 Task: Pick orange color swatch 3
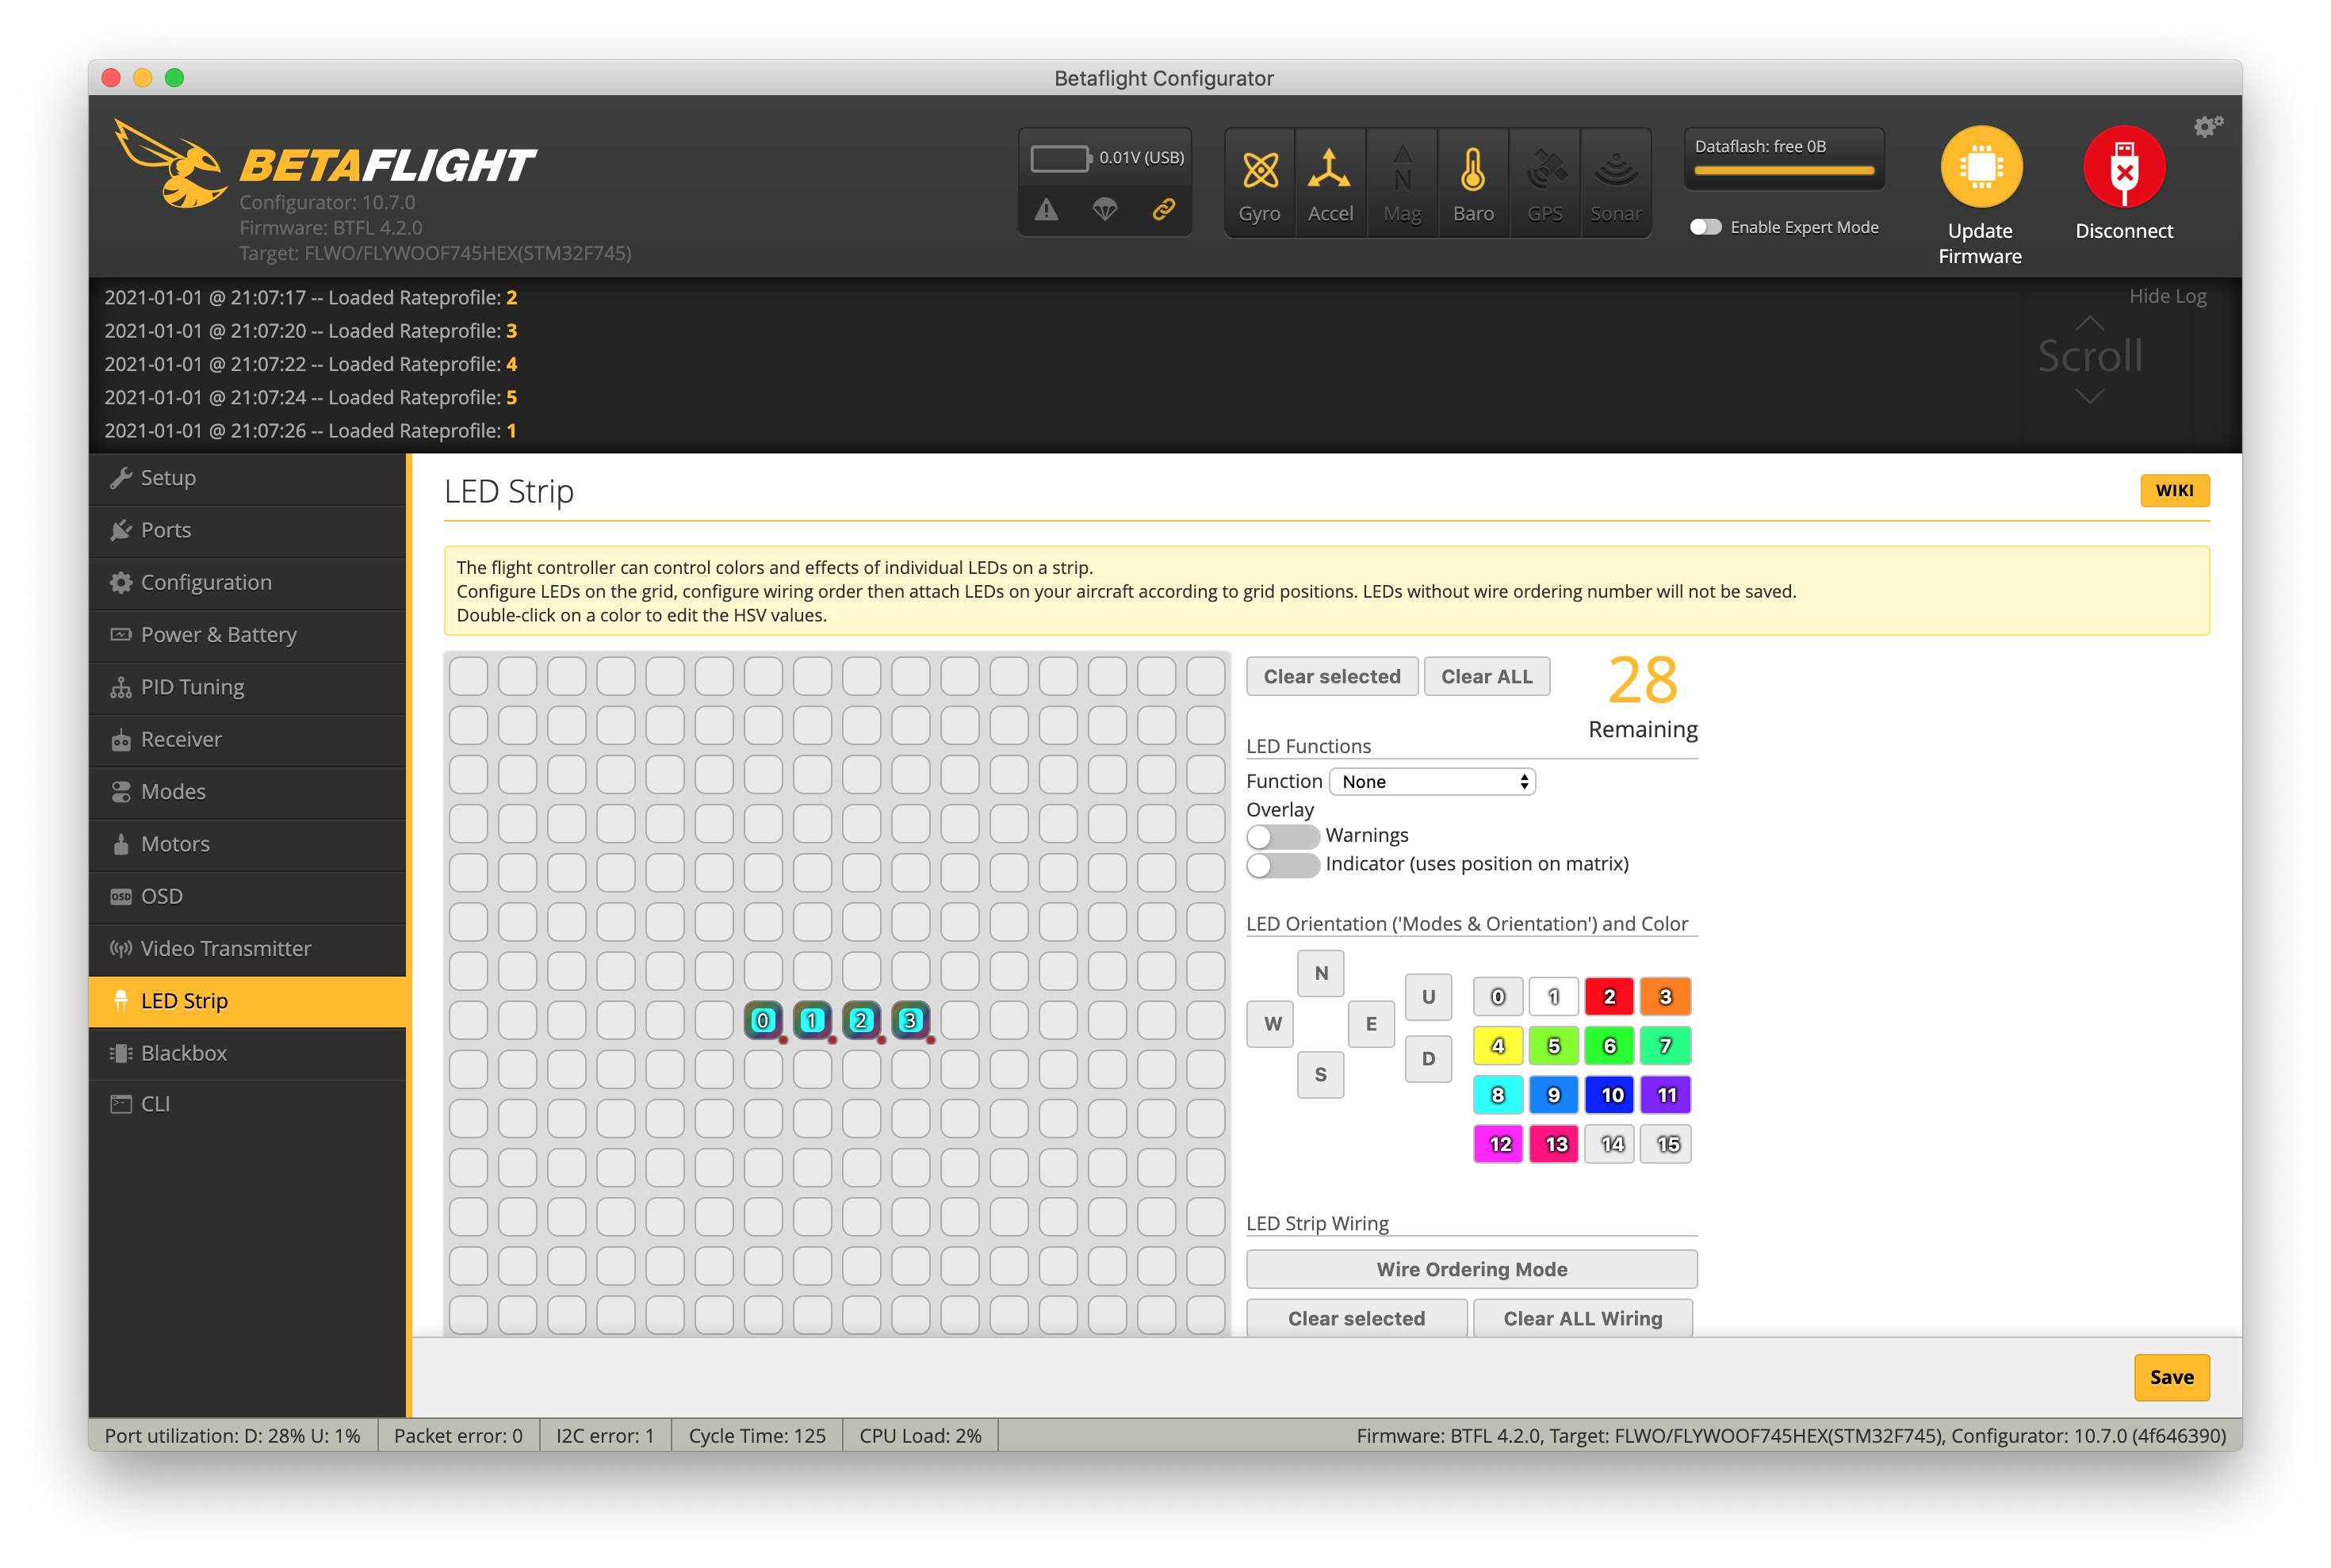pos(1665,997)
